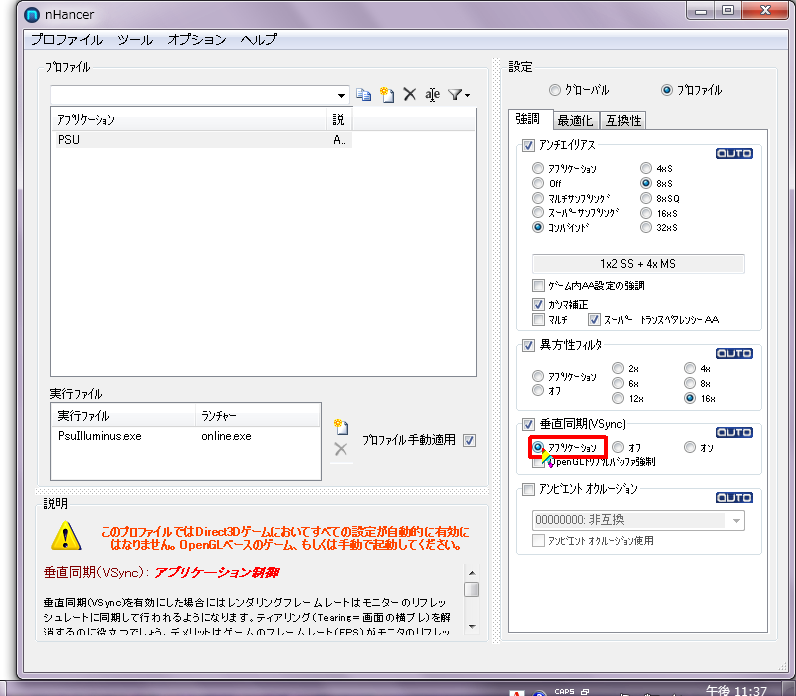Click AUTO badge for ambient occlusion

[734, 498]
